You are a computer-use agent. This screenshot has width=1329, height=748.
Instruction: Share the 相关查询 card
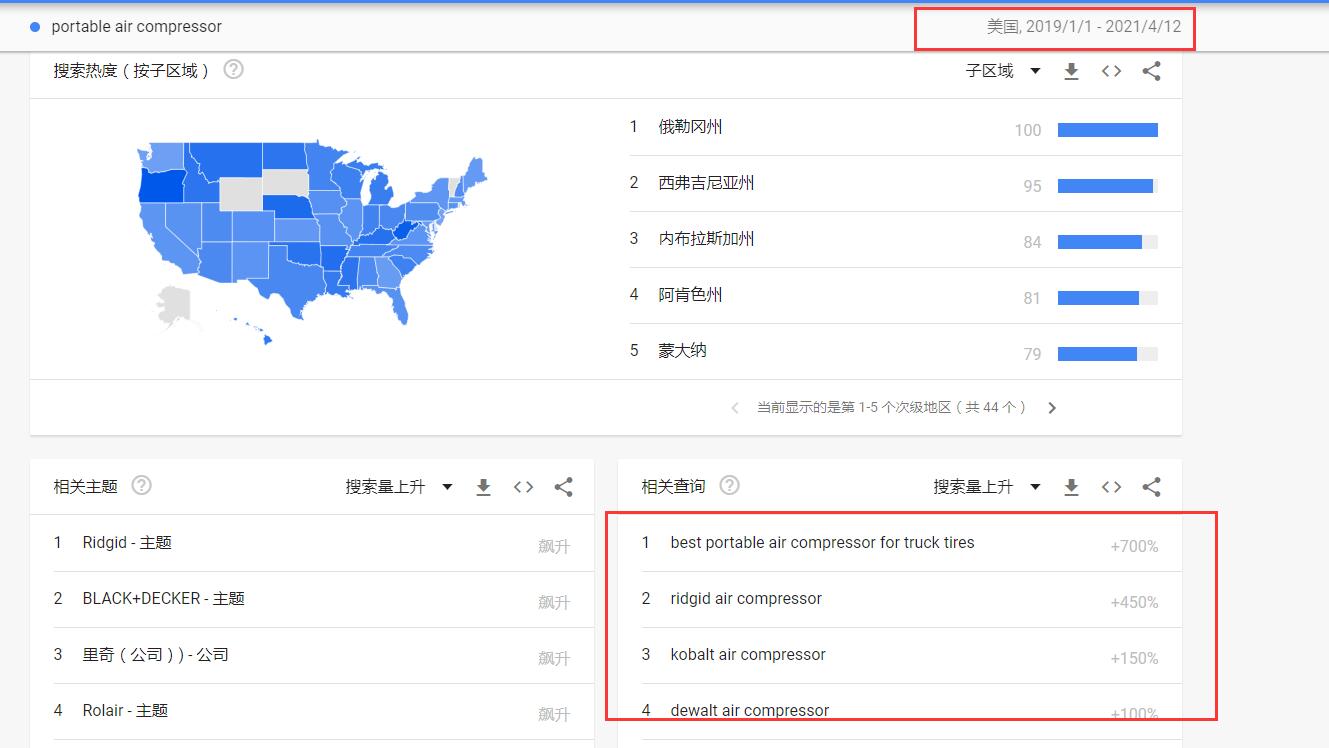(x=1151, y=487)
